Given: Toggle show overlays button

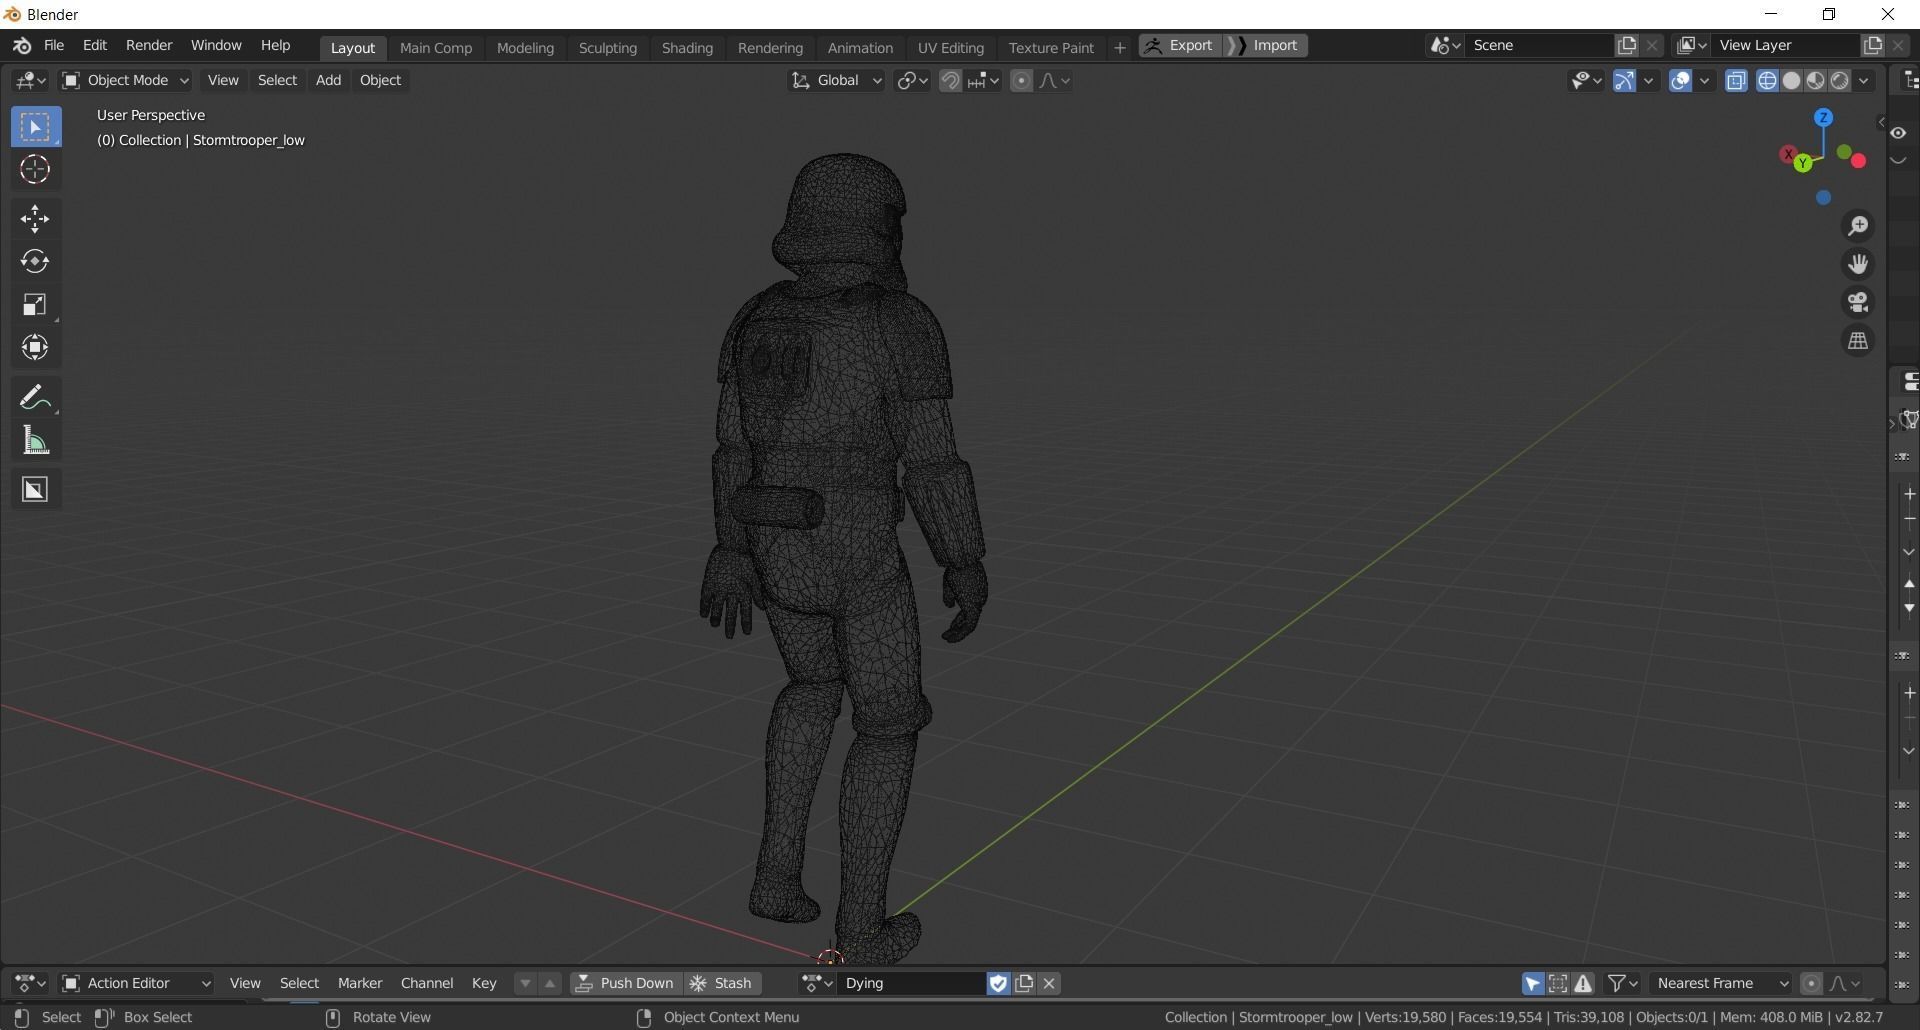Looking at the screenshot, I should point(1681,81).
